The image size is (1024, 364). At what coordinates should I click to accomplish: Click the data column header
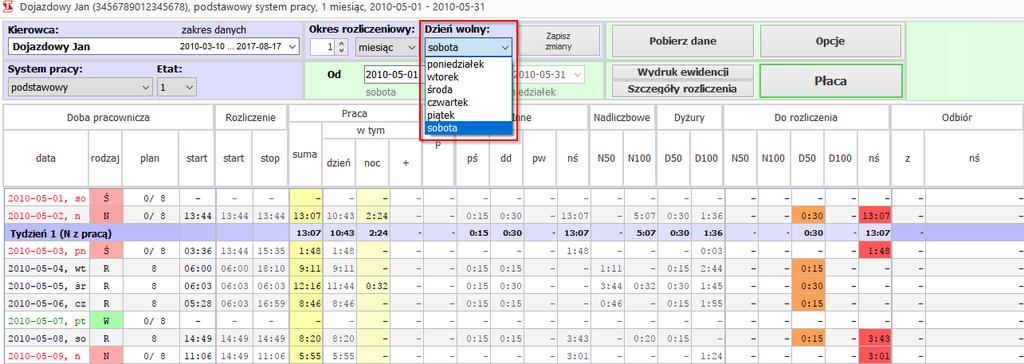coord(46,158)
